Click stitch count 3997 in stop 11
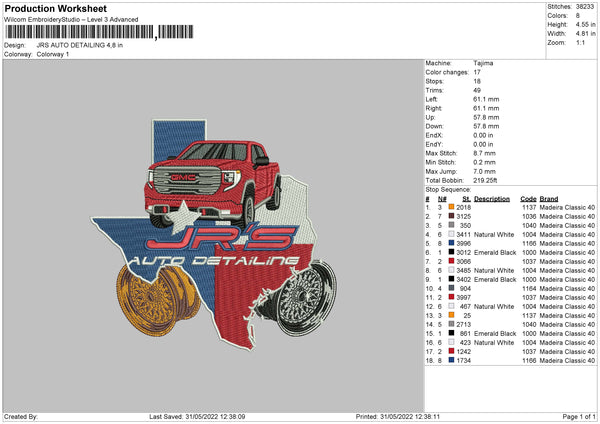600x424 pixels. tap(463, 297)
